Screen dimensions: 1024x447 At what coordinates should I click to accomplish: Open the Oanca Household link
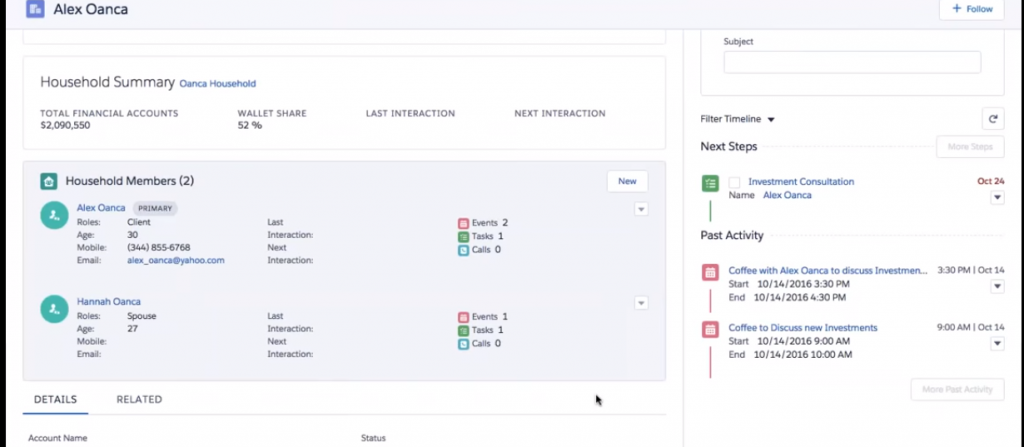click(218, 83)
